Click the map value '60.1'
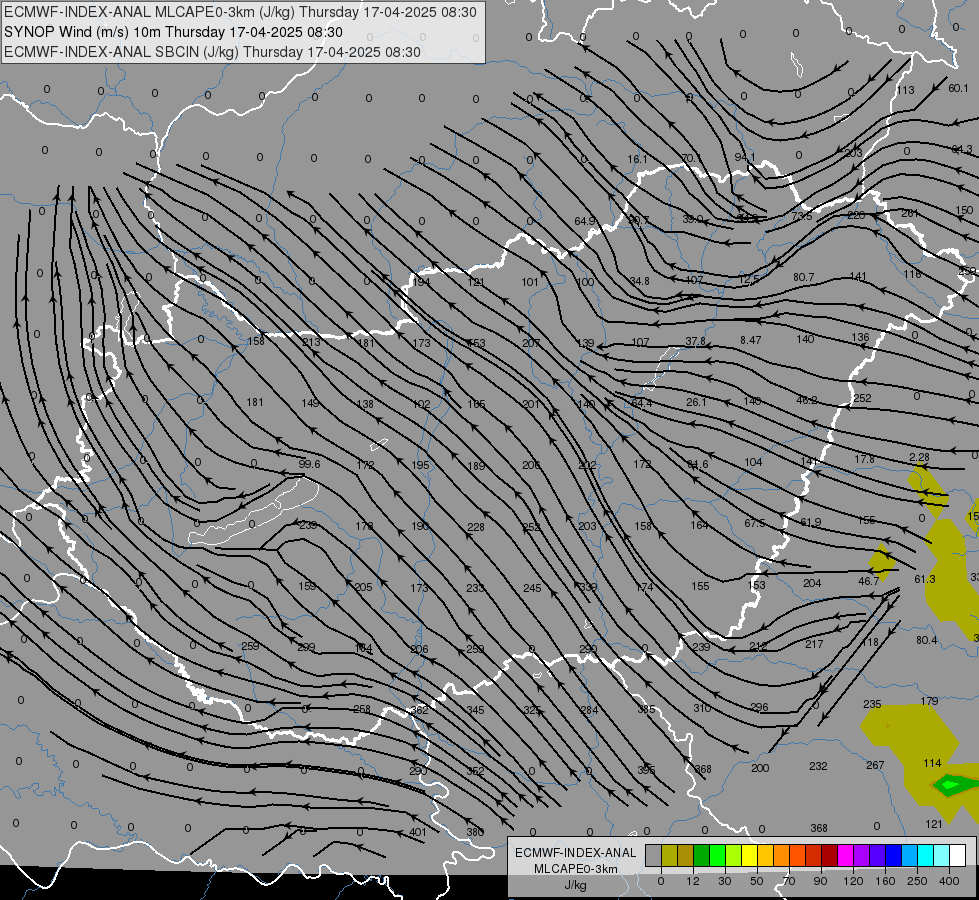 click(958, 89)
